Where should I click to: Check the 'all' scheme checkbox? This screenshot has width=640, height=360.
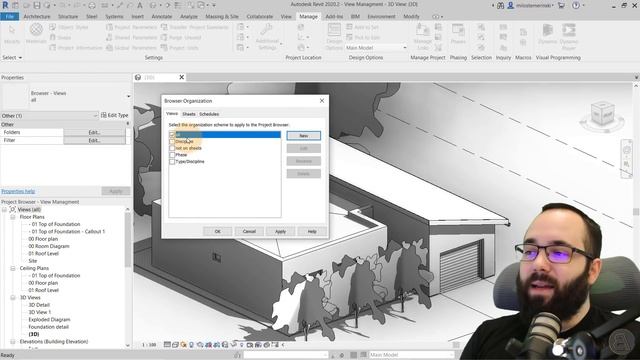172,135
